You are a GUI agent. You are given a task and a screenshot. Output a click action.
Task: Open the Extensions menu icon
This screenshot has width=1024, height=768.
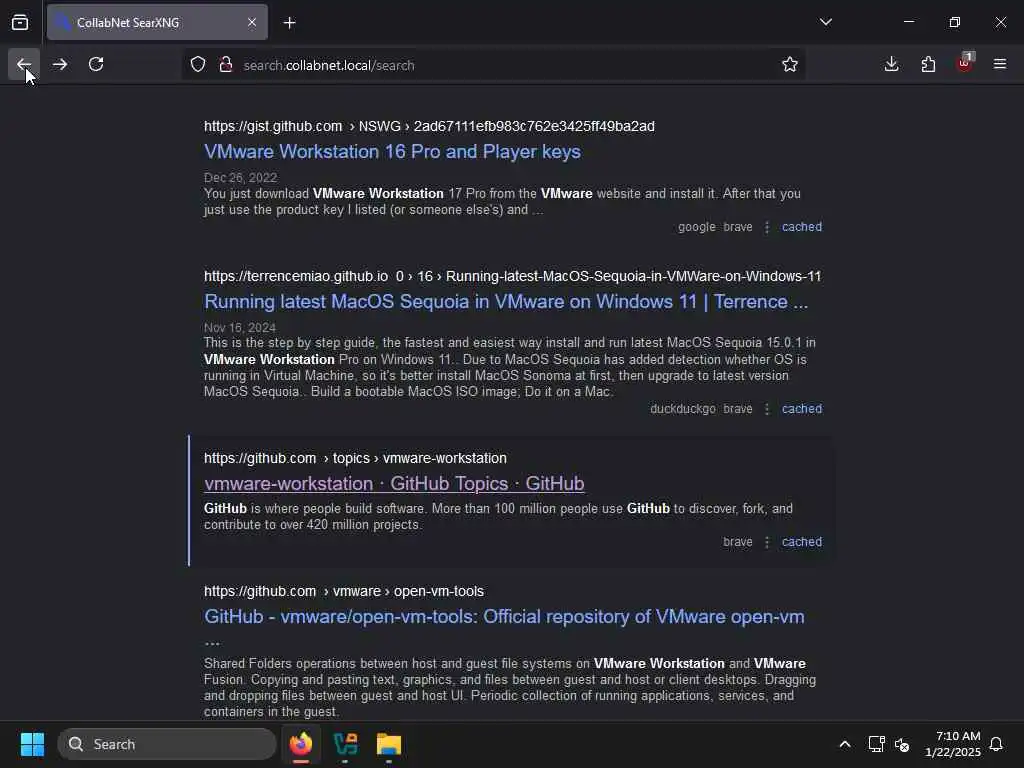928,64
